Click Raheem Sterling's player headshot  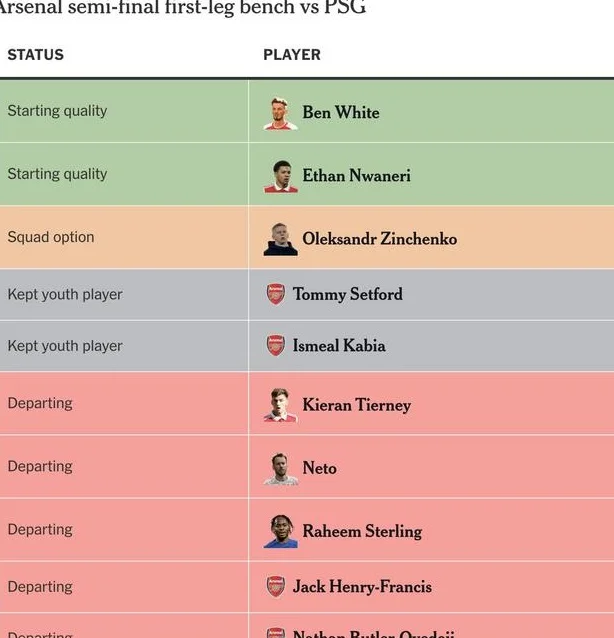[x=280, y=531]
